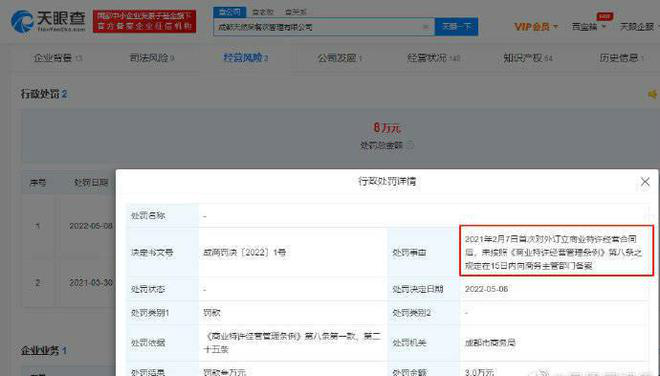
Task: Click the authority value 成都市商务局
Action: coord(490,343)
